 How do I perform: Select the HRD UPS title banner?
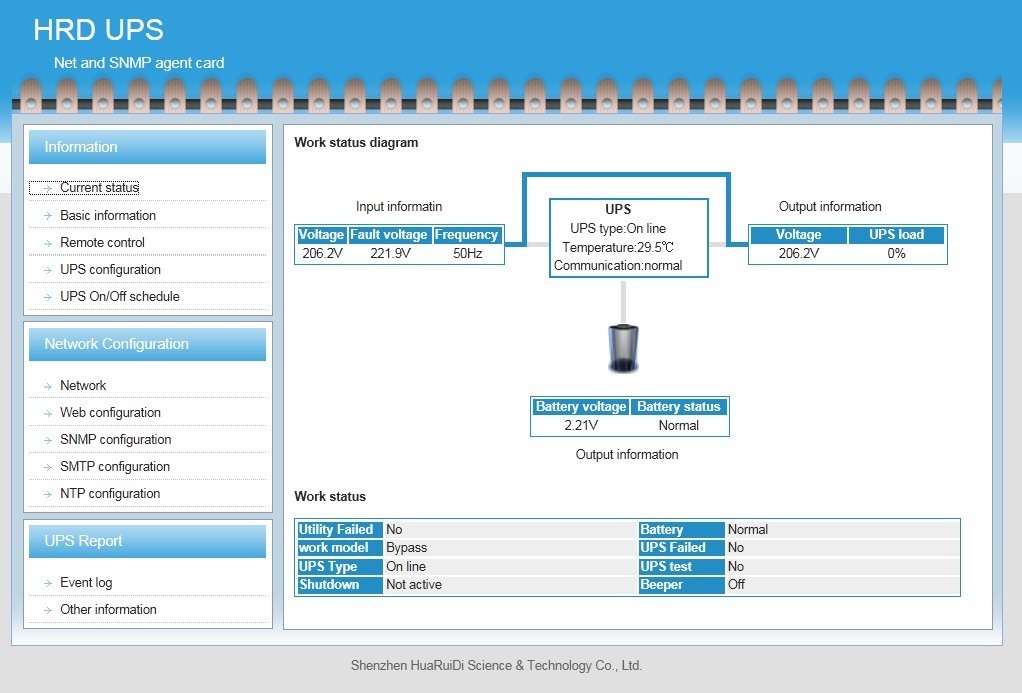pos(98,30)
